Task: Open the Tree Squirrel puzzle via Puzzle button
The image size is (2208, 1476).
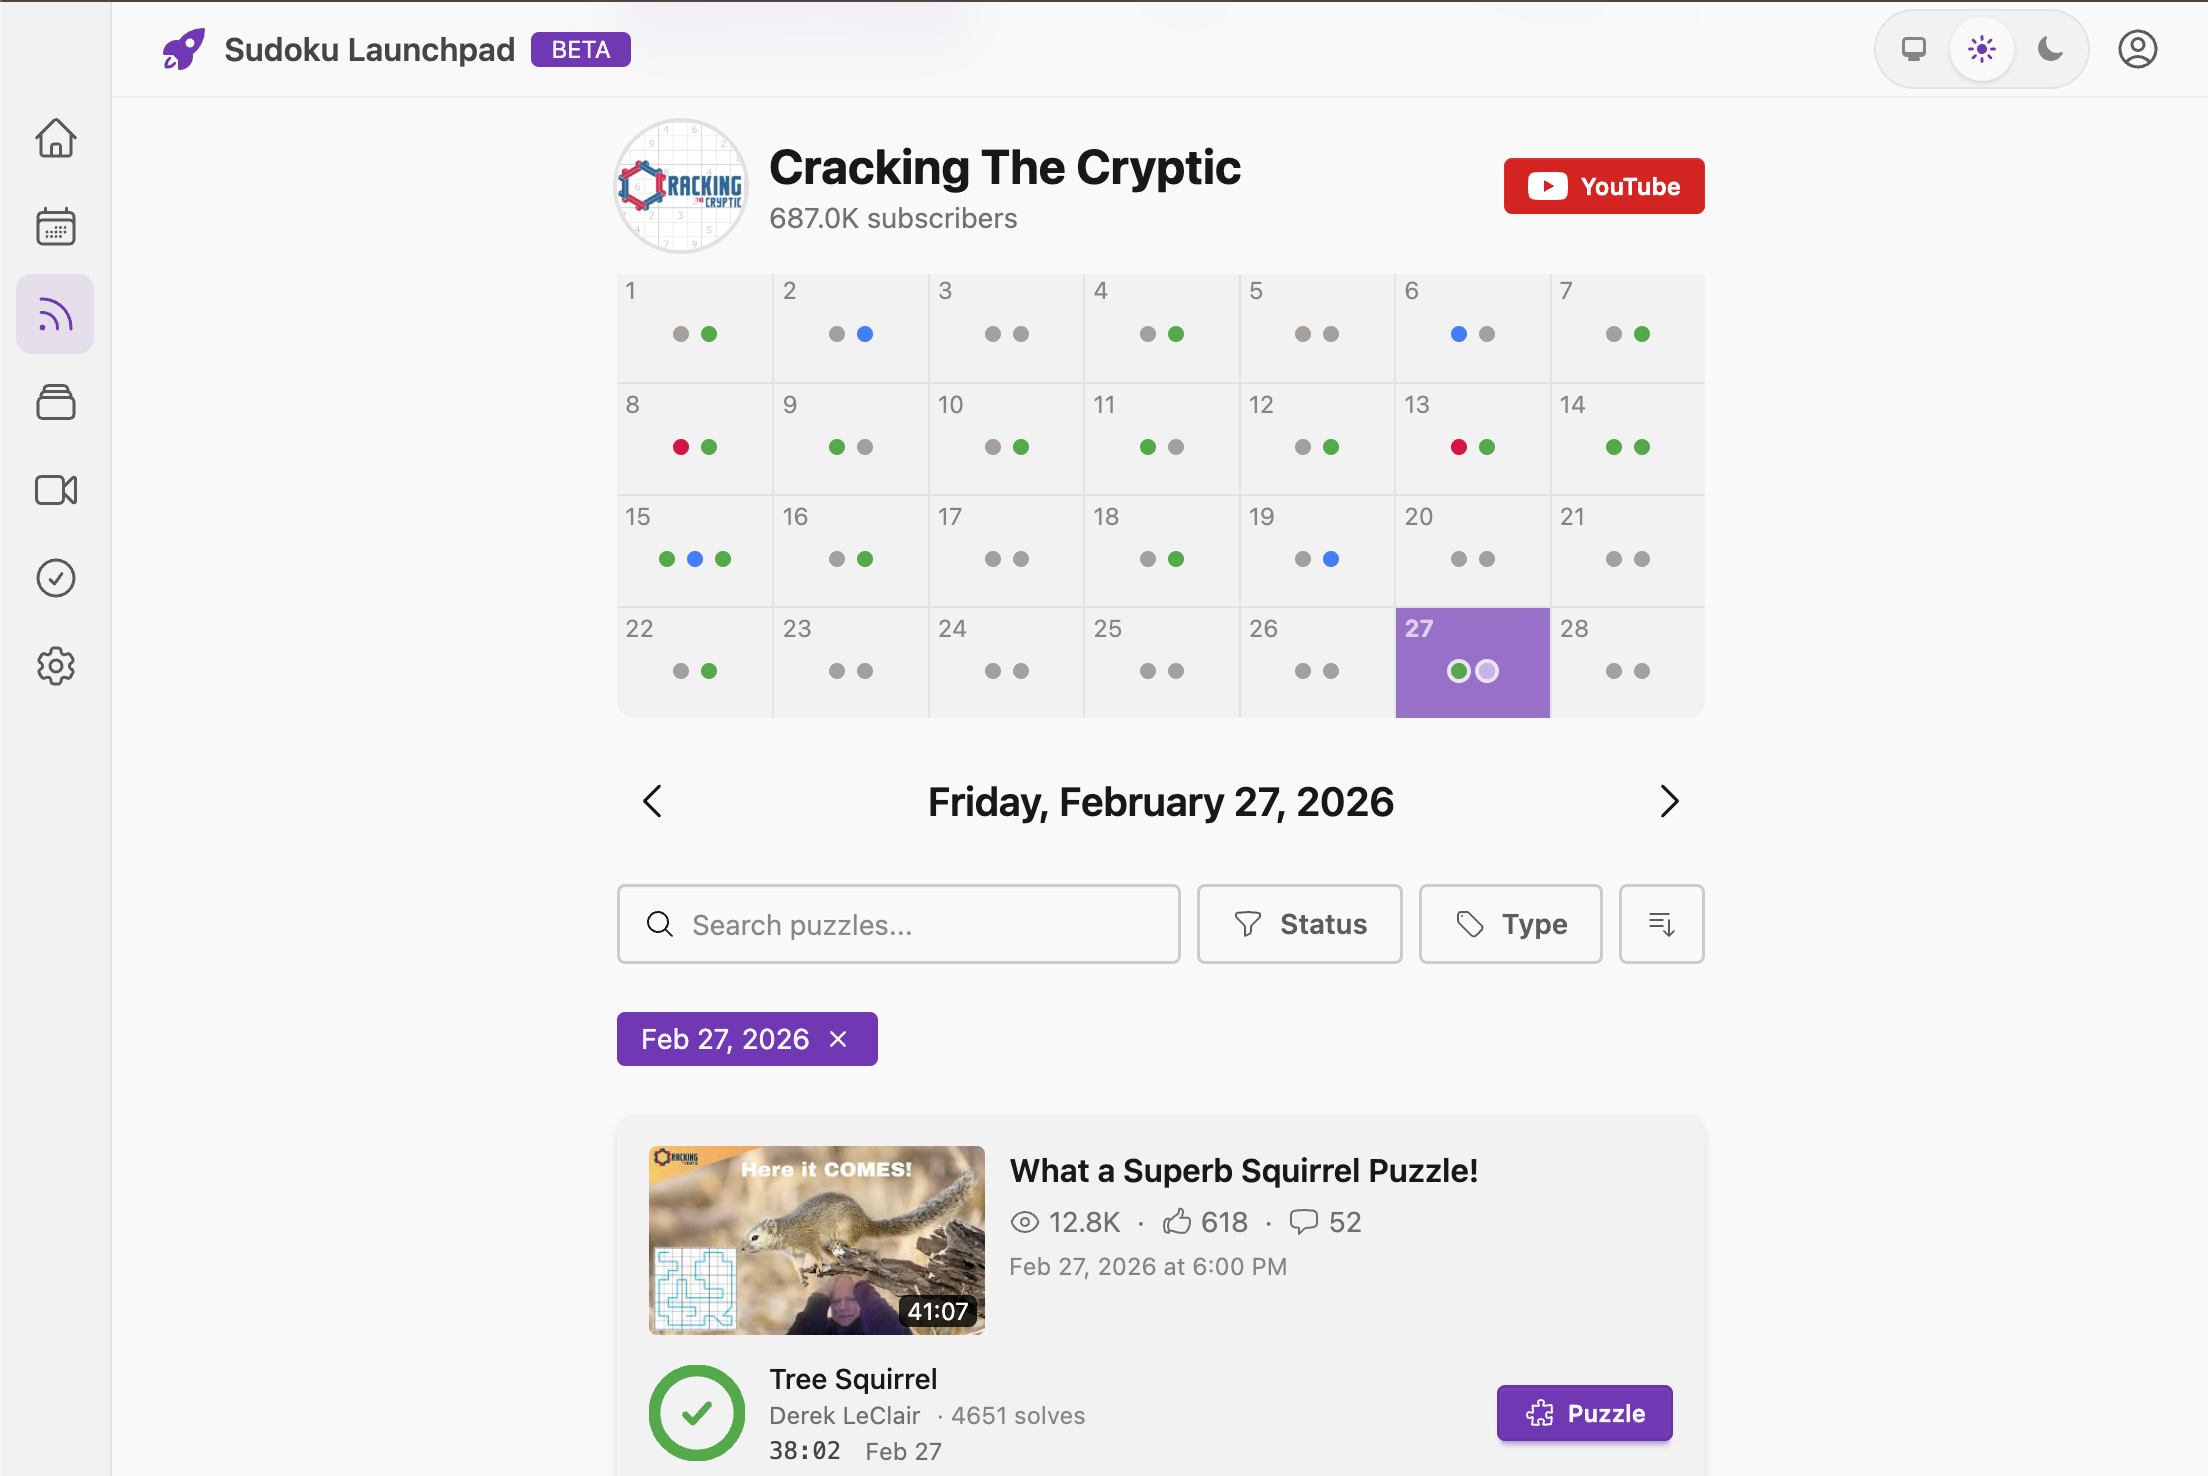Action: tap(1584, 1413)
